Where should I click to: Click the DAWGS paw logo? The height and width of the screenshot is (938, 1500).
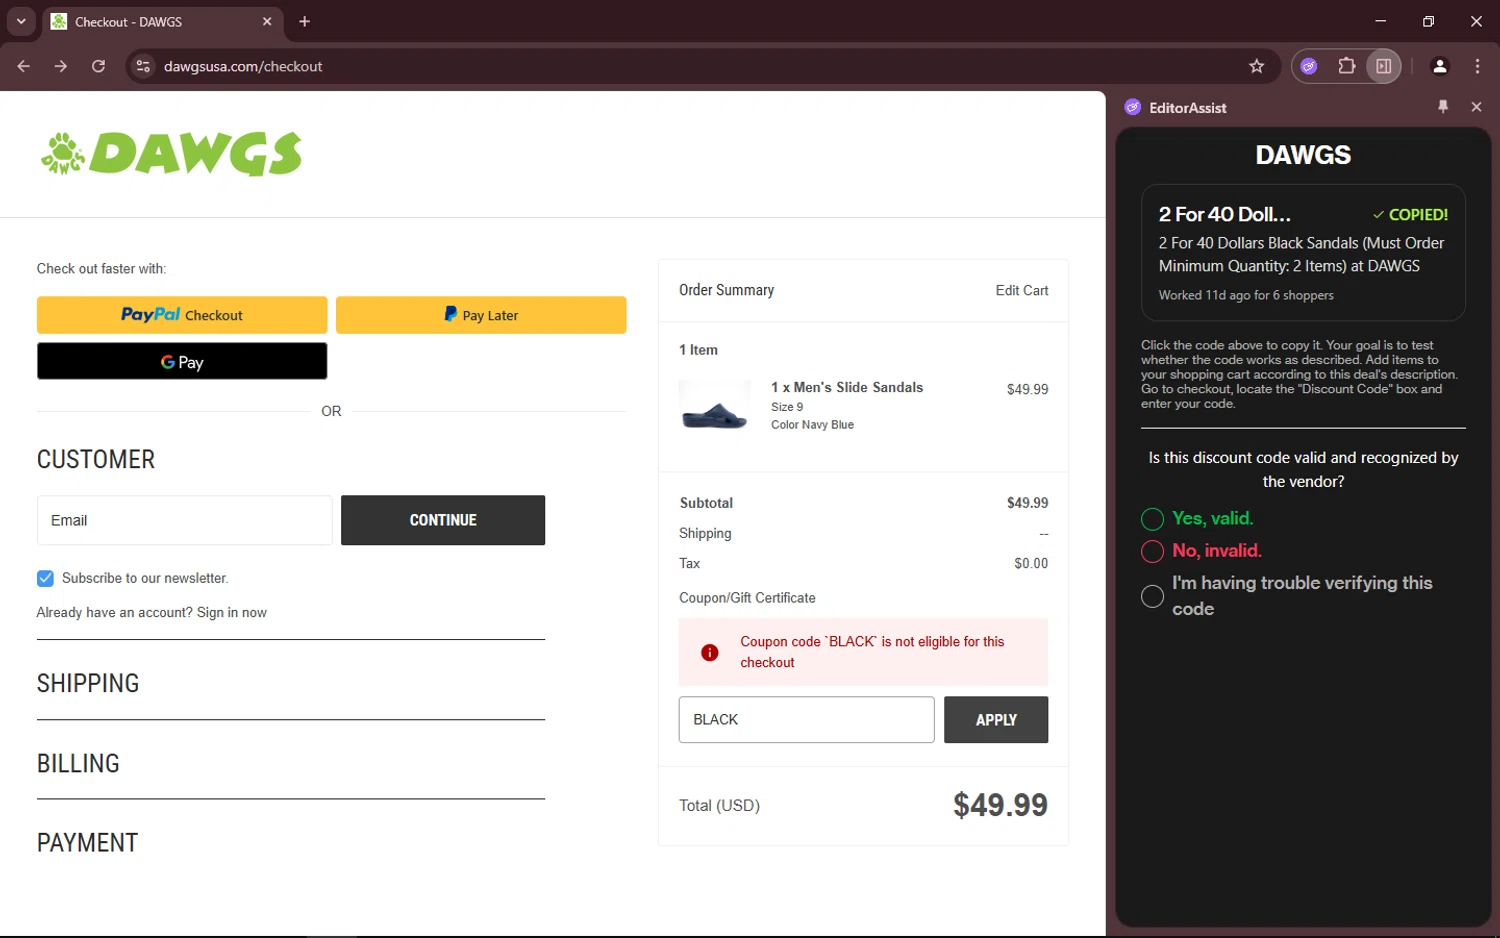(x=171, y=154)
